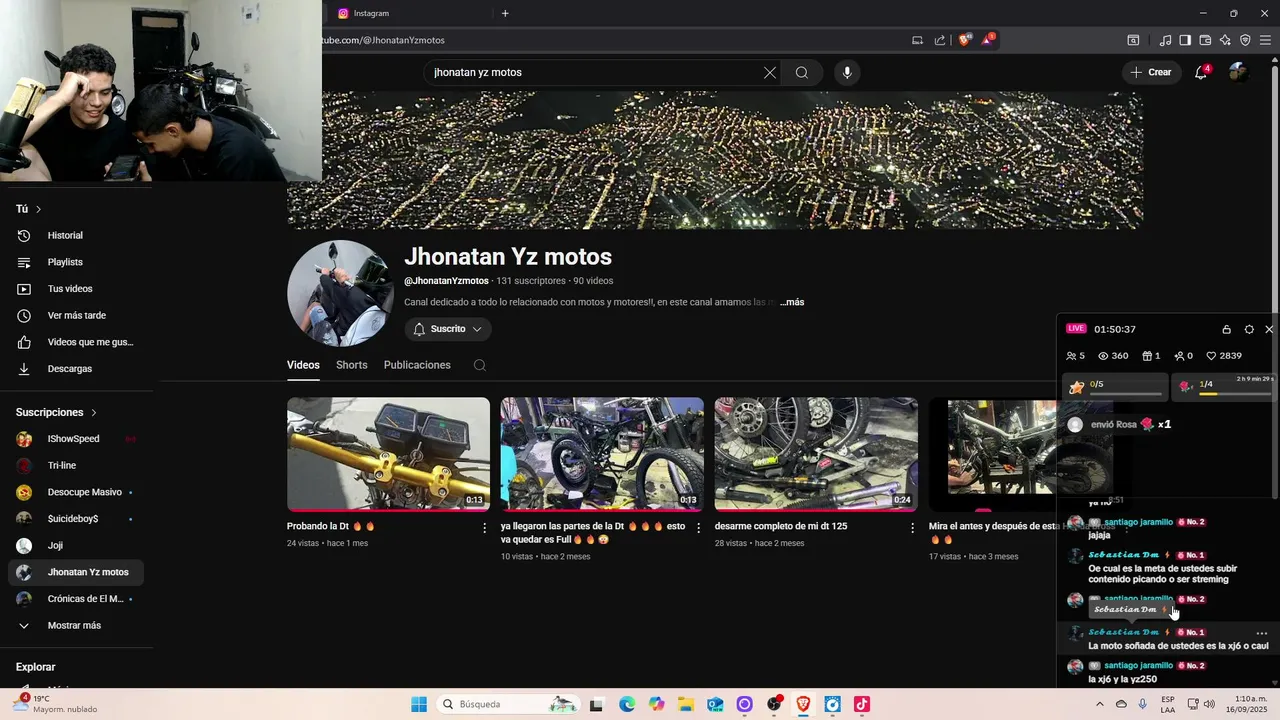Open the Brave hamburger menu
This screenshot has height=720, width=1280.
click(x=1265, y=40)
